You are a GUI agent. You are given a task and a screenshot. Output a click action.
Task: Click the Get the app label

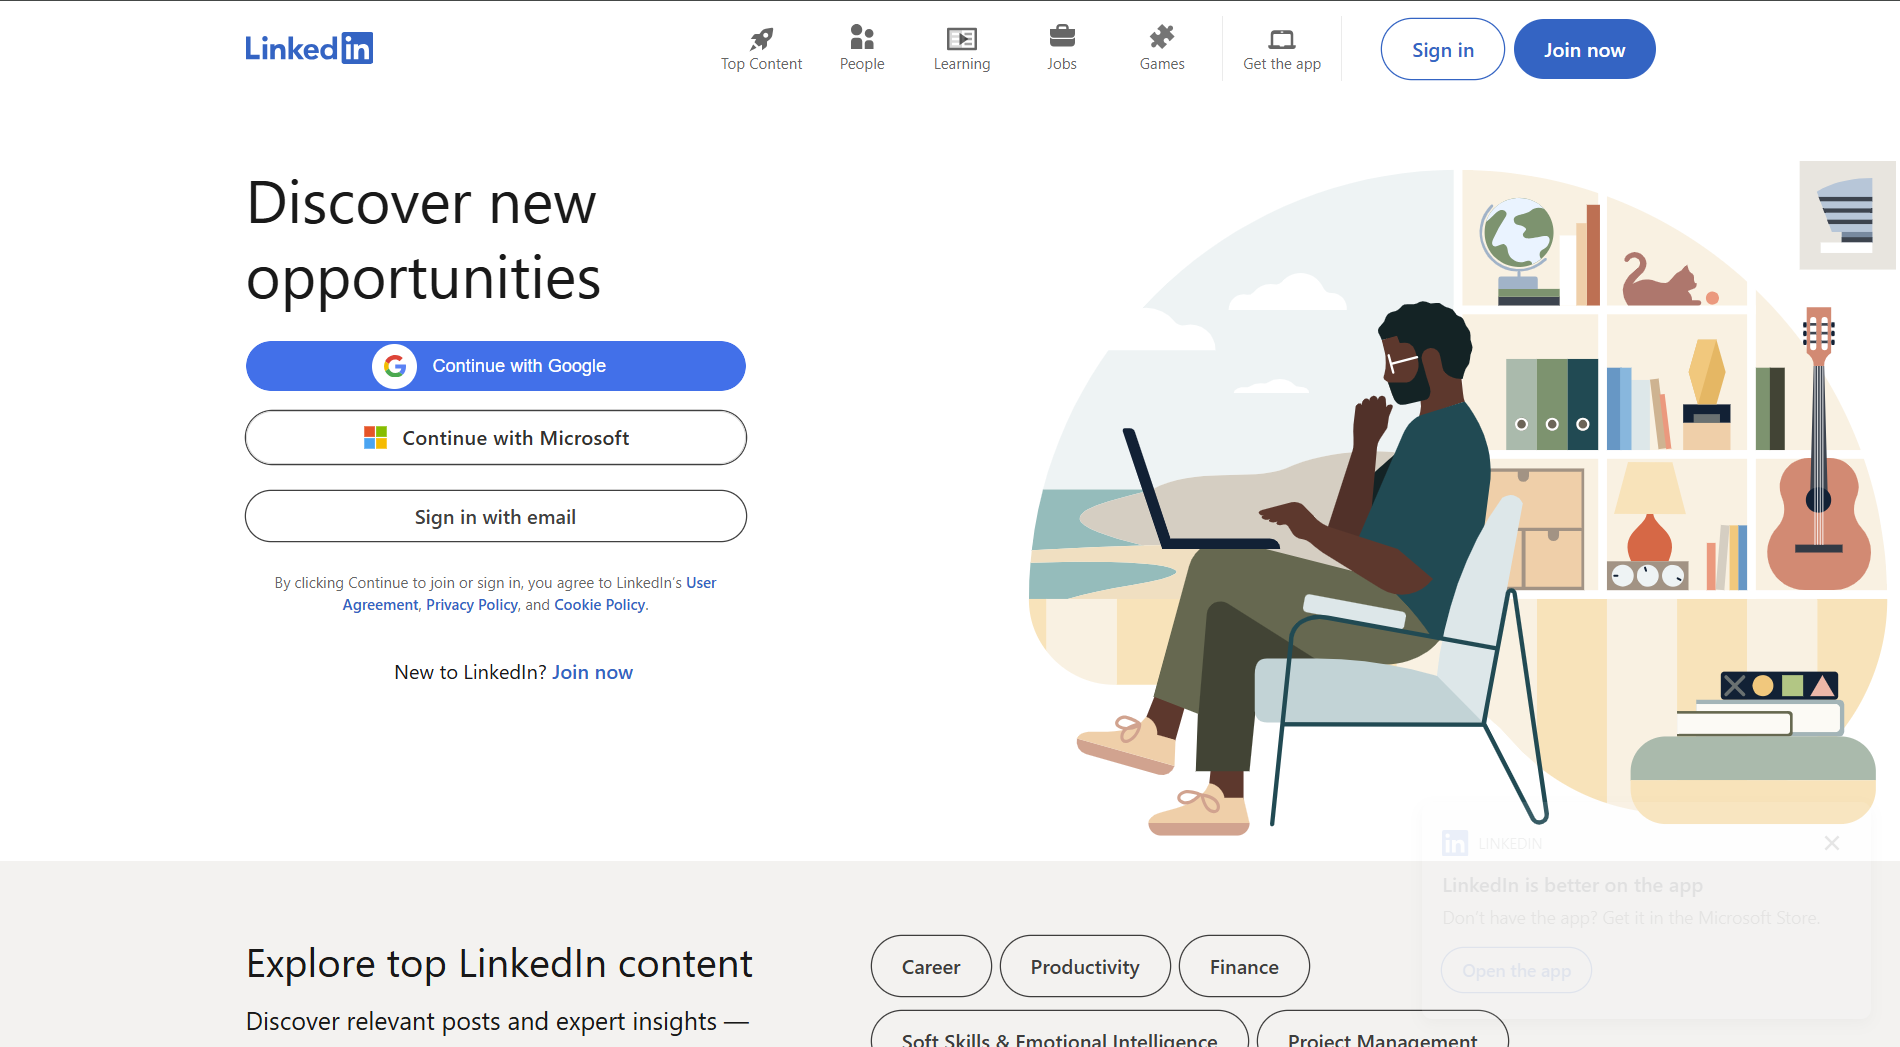(x=1282, y=64)
